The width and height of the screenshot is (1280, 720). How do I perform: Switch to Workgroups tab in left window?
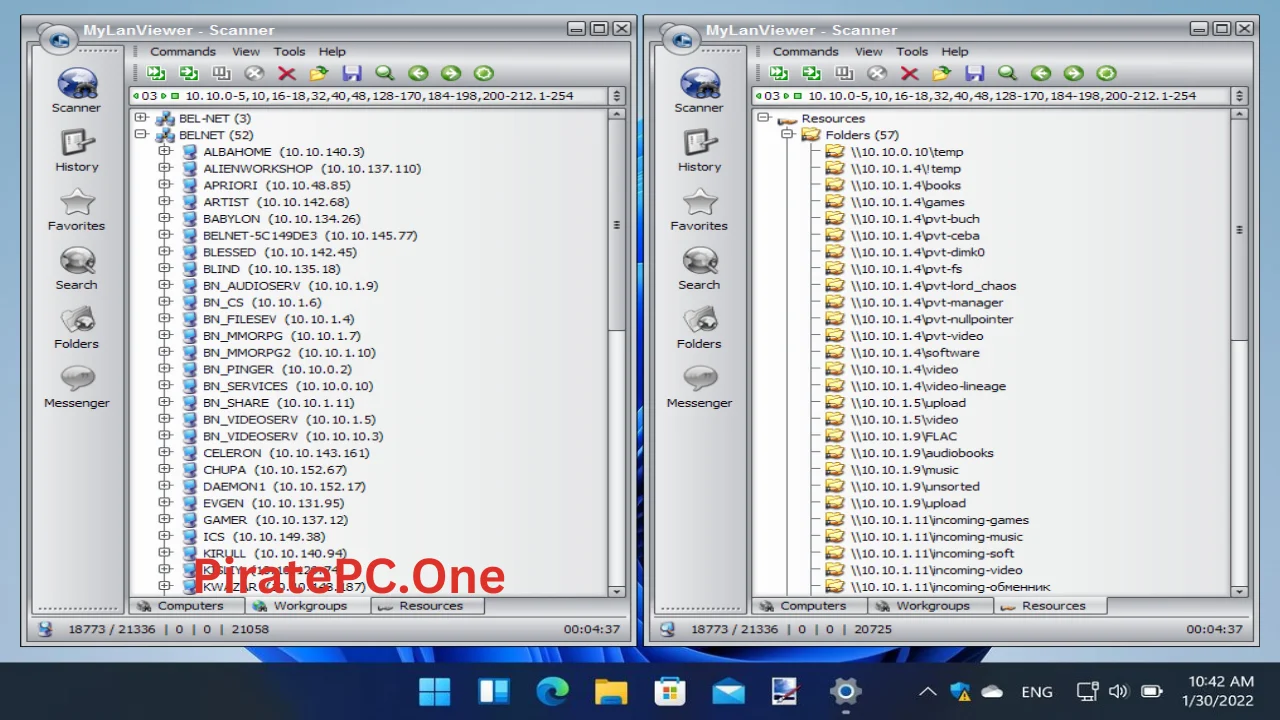pyautogui.click(x=308, y=606)
